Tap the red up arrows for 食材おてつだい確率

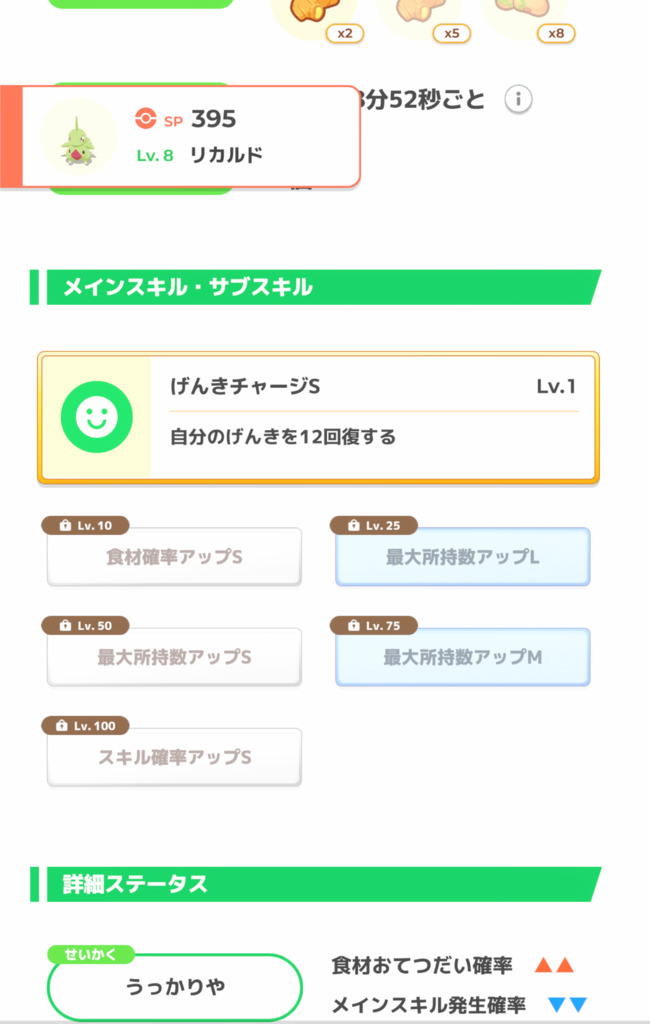tap(553, 966)
